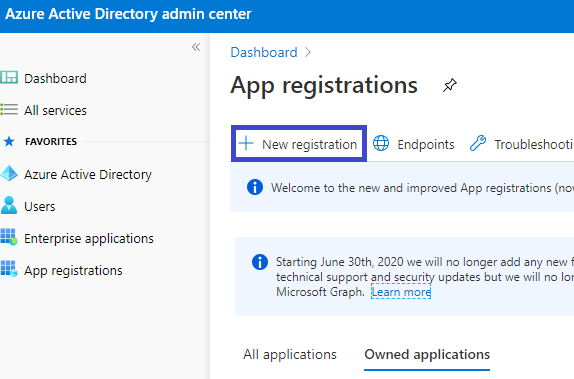Open the Dashboard breadcrumb link
Viewport: 574px width, 379px height.
tap(264, 52)
